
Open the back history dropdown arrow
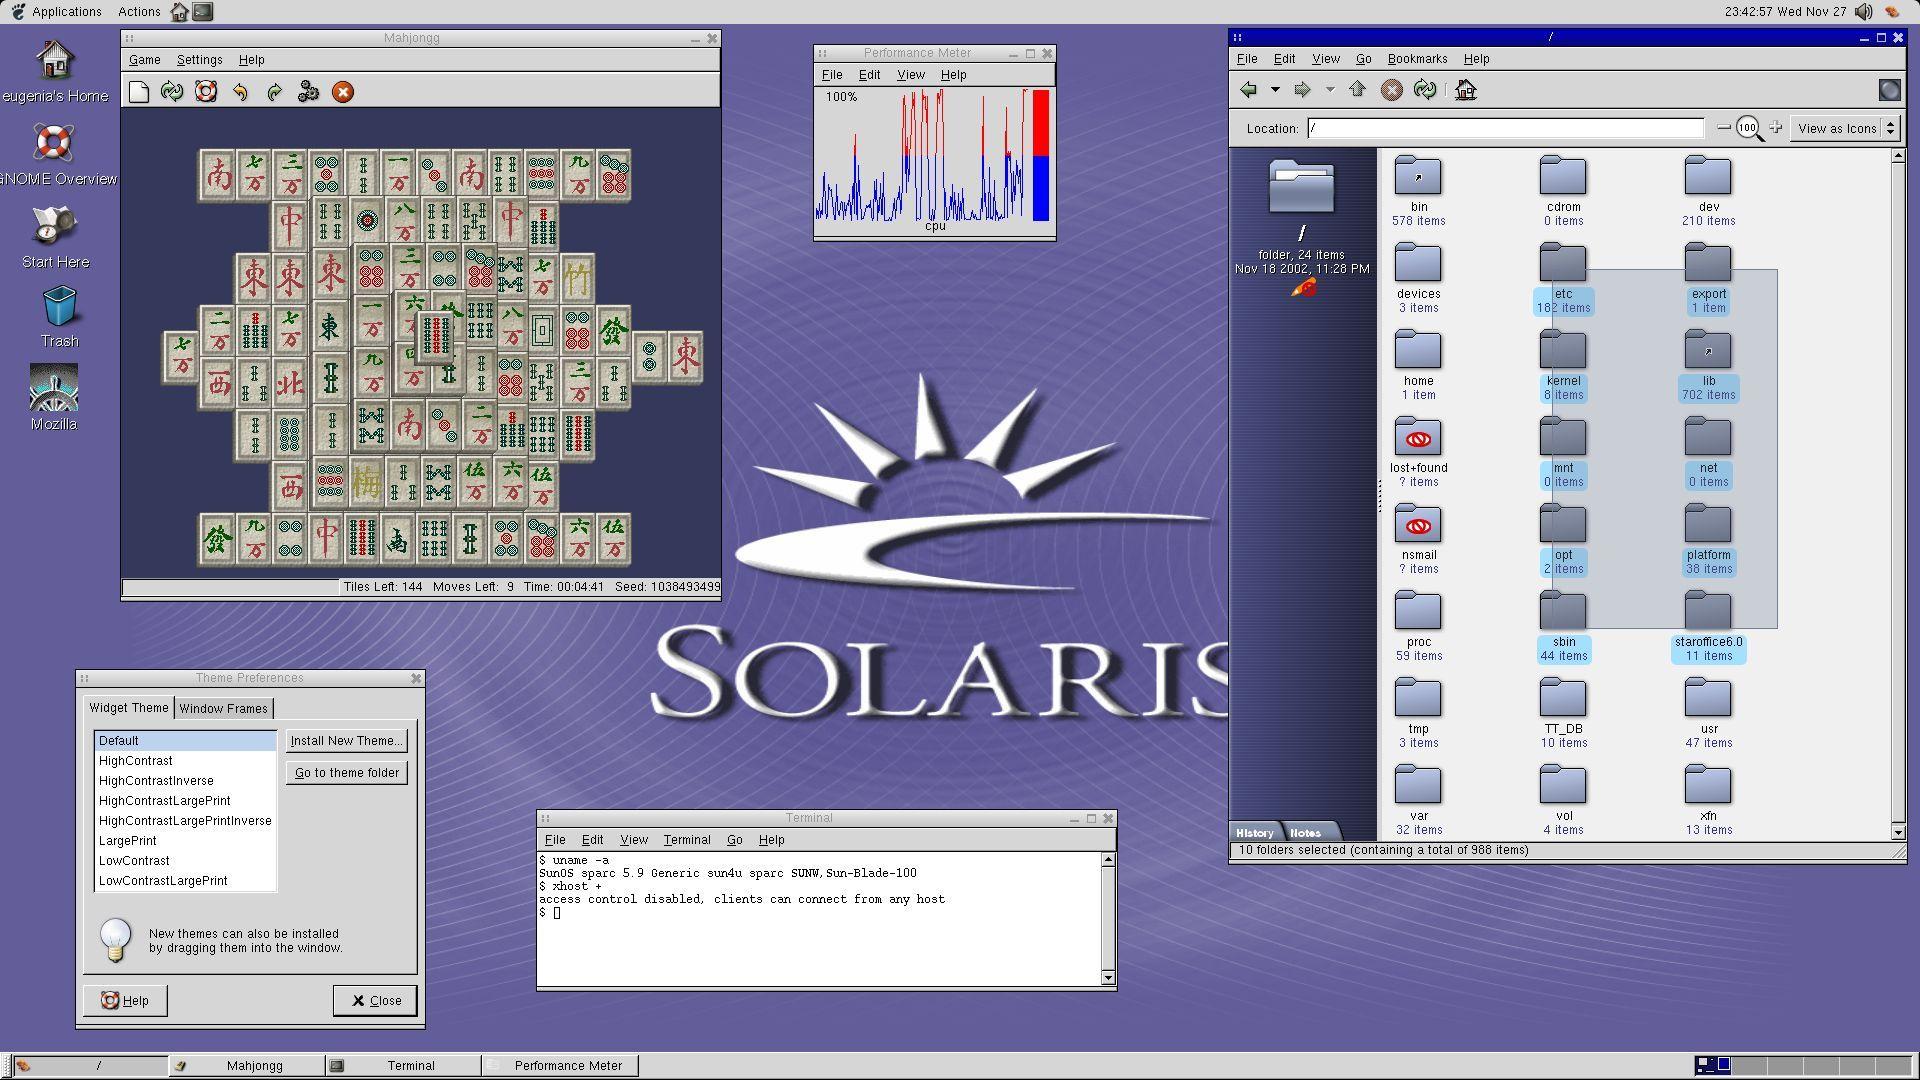click(1275, 90)
